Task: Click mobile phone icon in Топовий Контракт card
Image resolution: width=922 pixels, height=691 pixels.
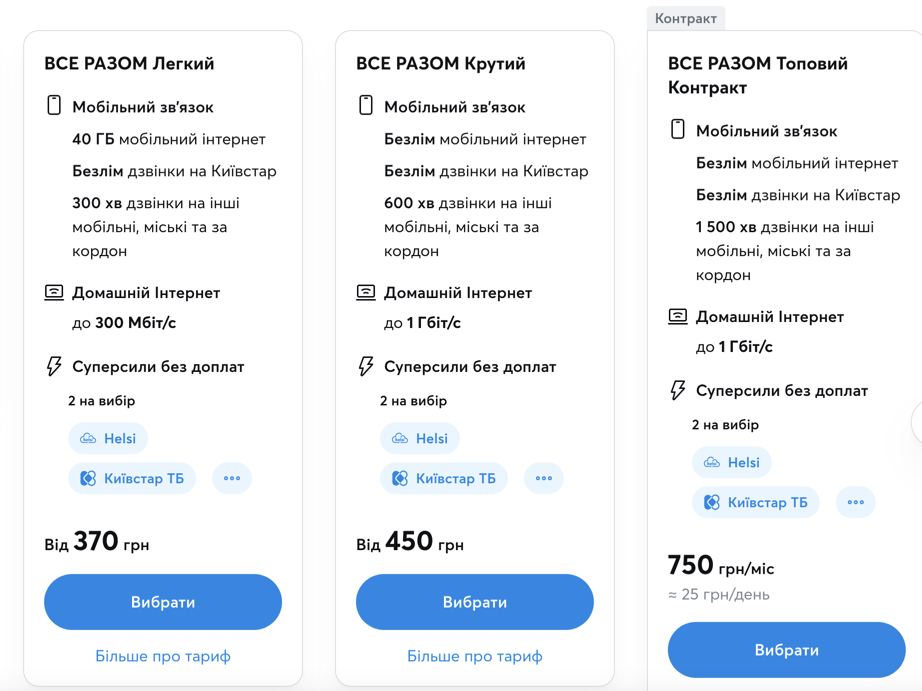Action: [678, 129]
